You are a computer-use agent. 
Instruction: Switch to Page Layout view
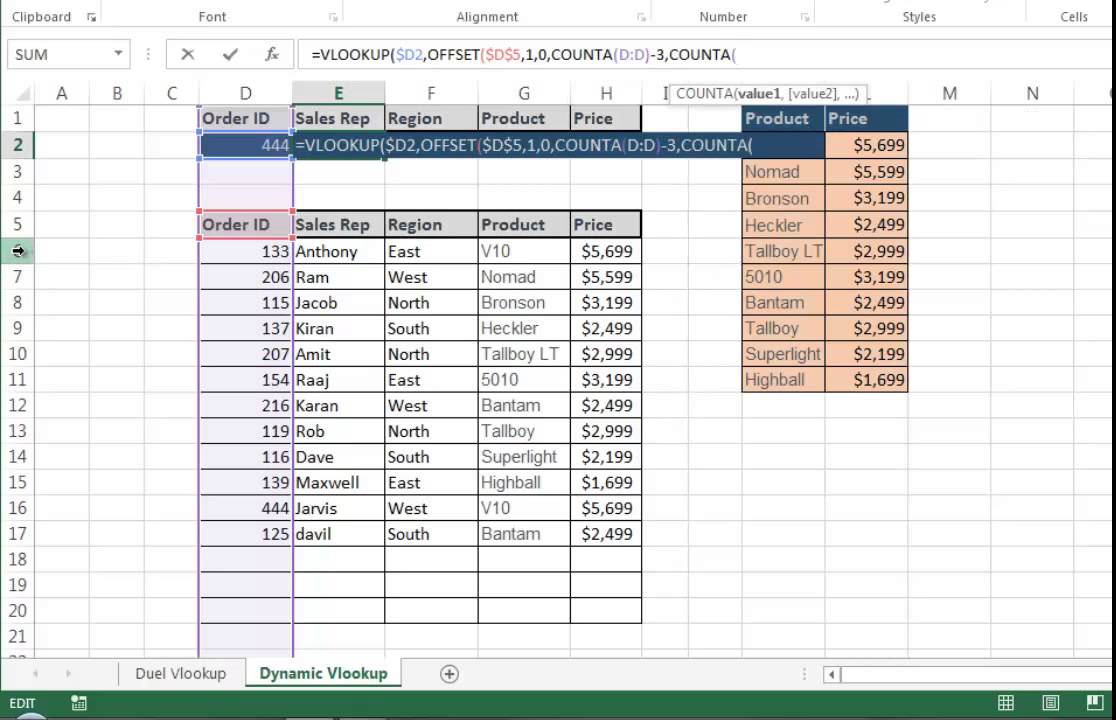tap(1051, 703)
